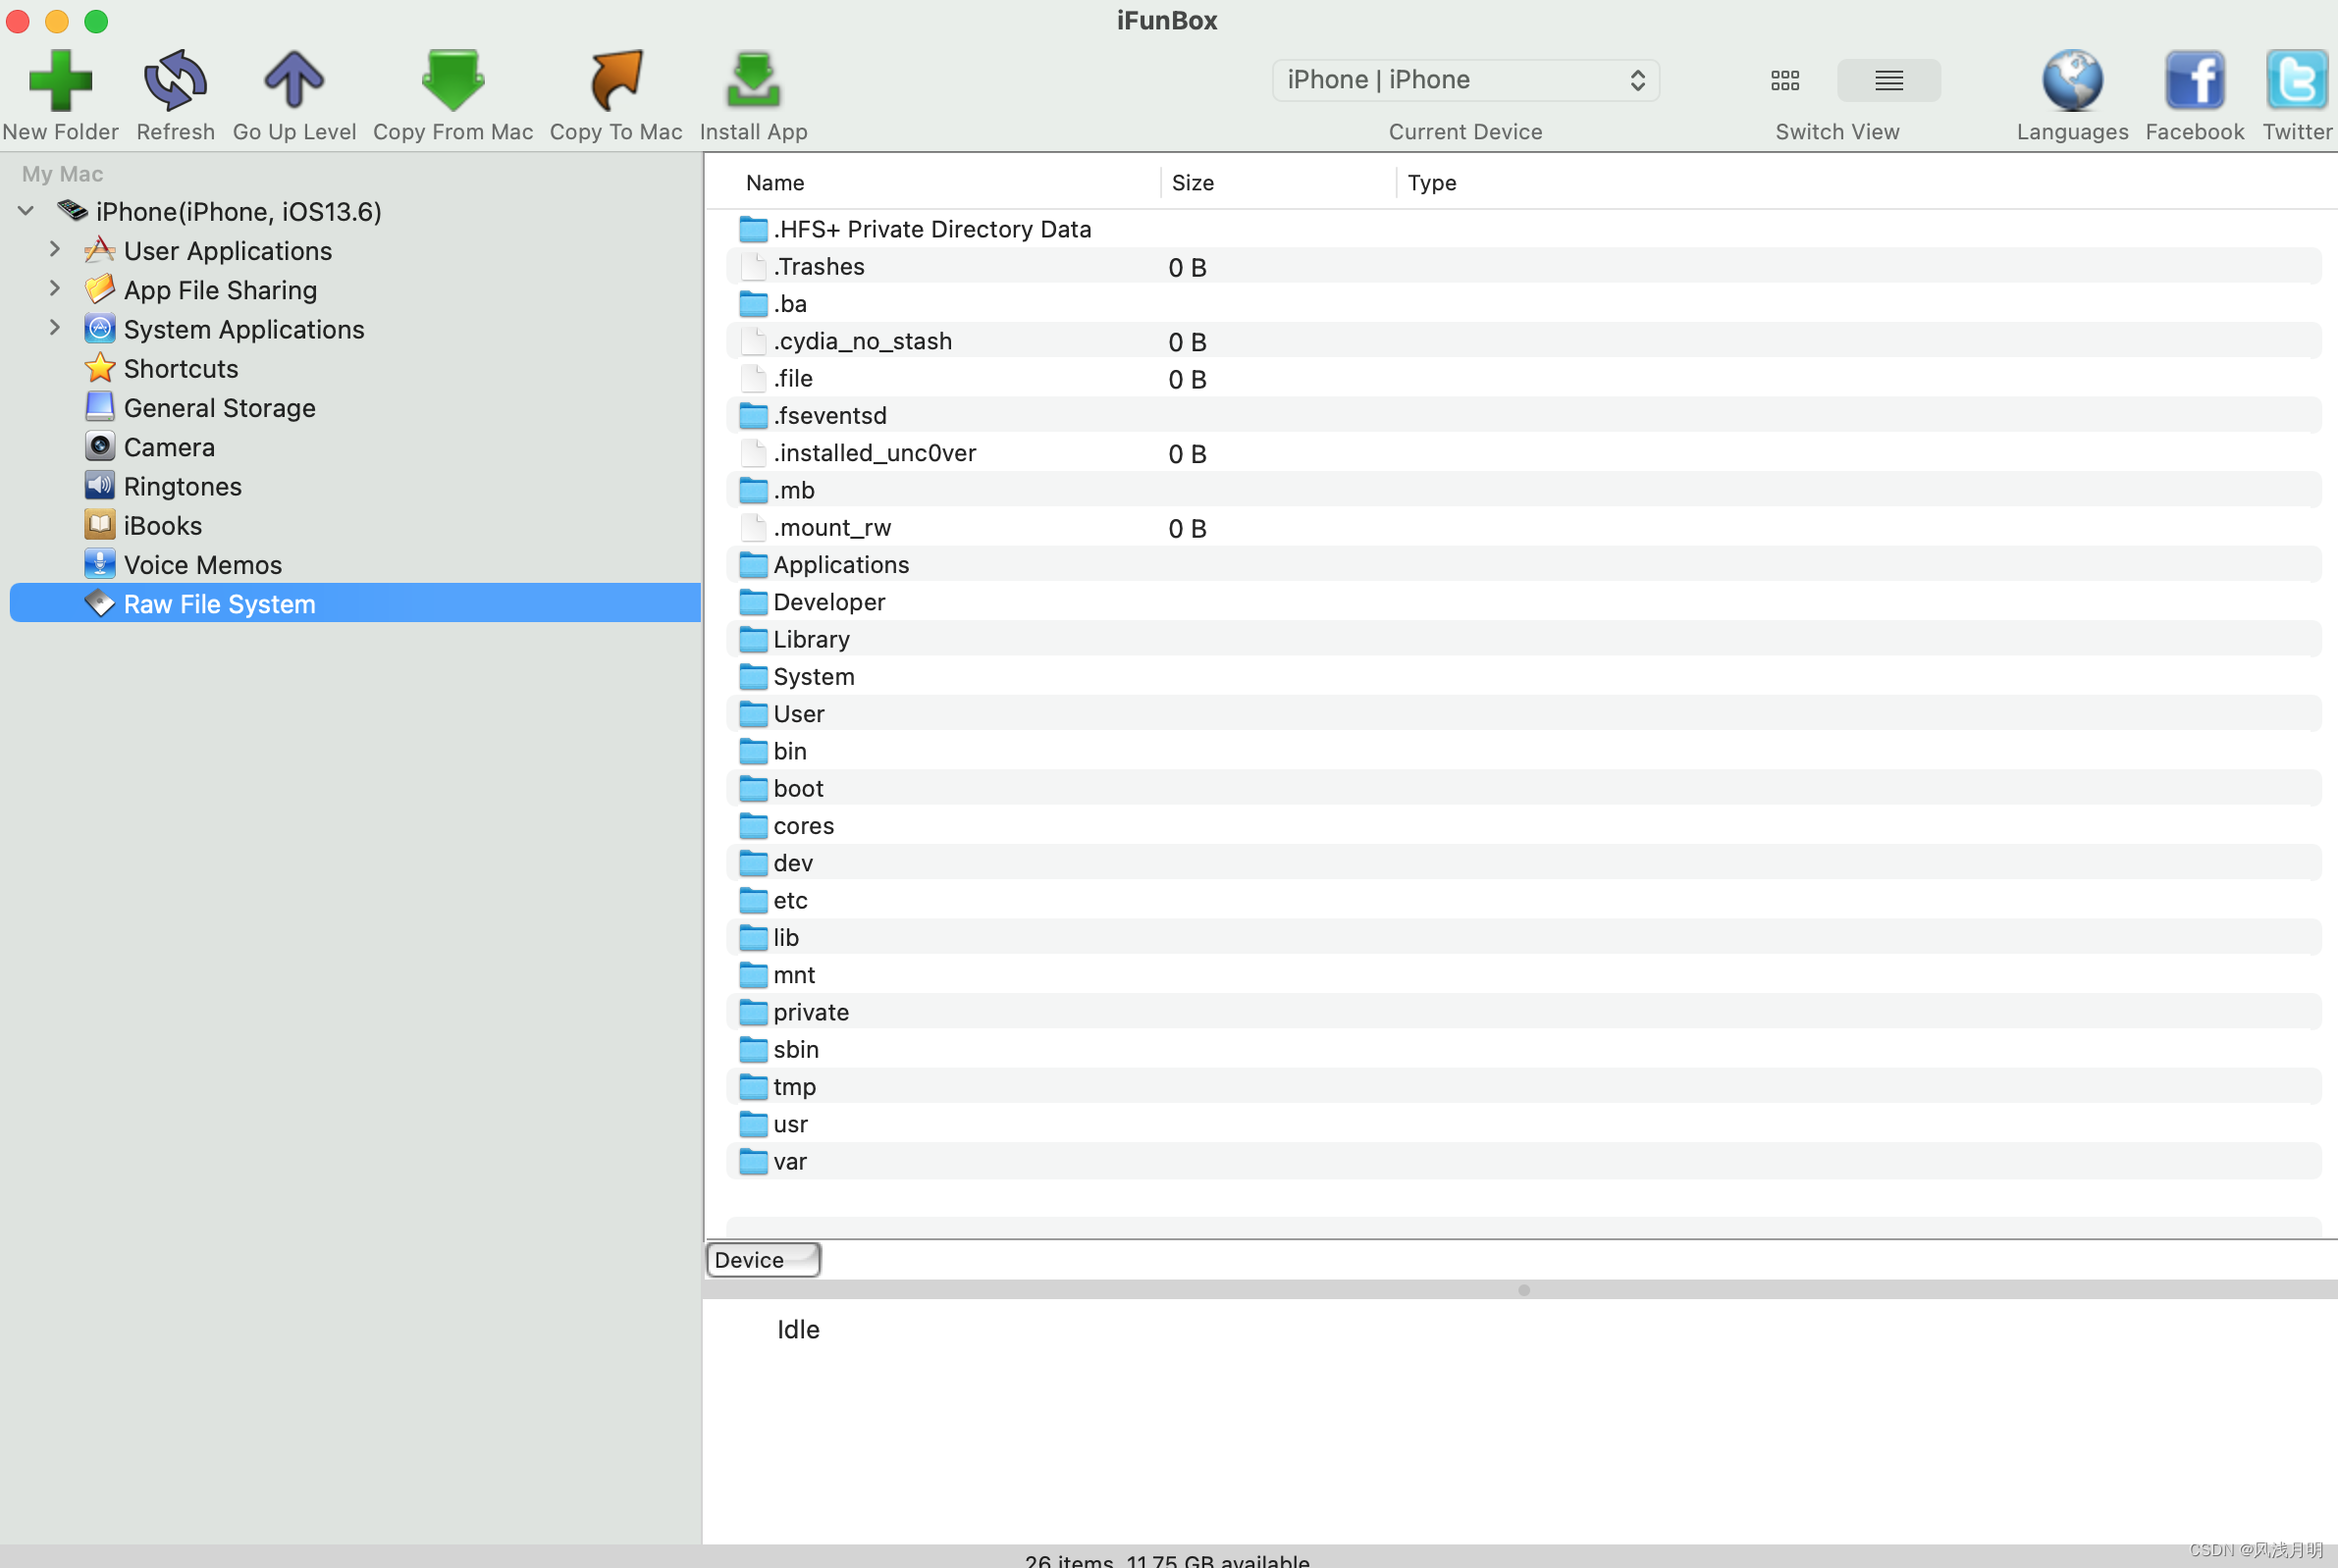2338x1568 pixels.
Task: Sort files by Name column header
Action: point(775,183)
